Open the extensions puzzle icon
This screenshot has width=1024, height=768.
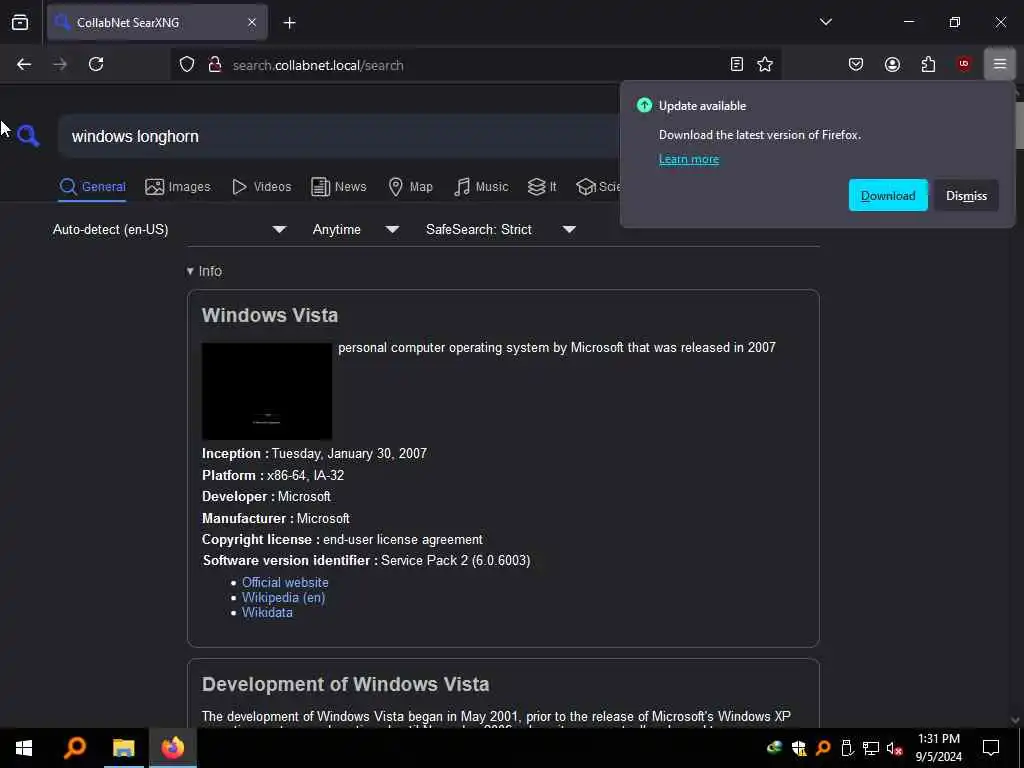coord(928,64)
